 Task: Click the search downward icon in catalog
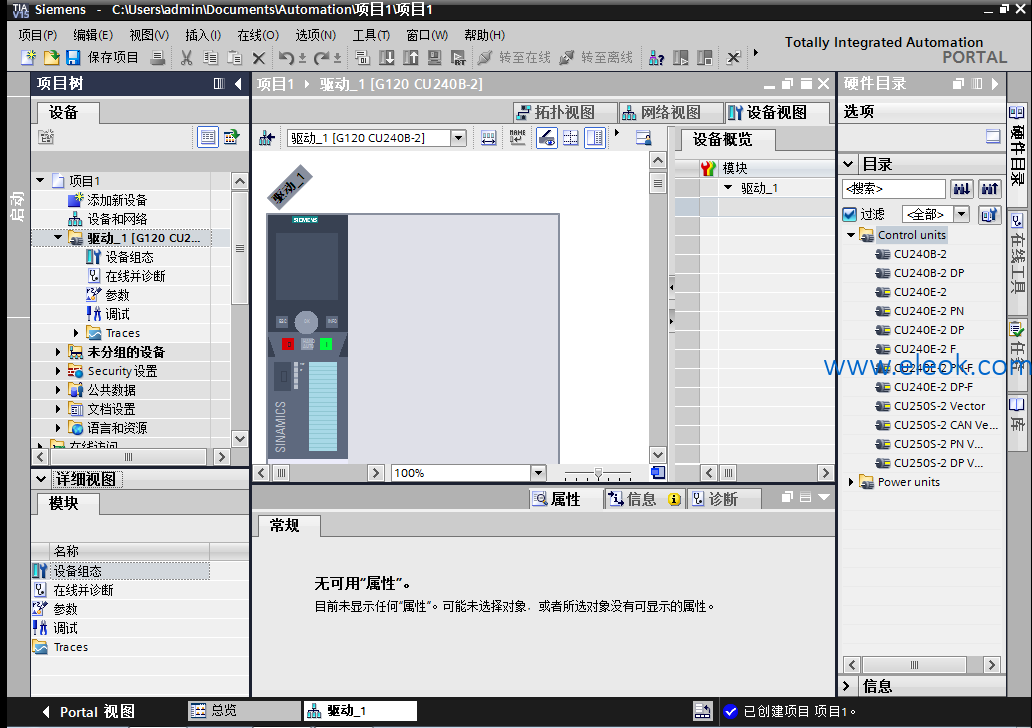[x=962, y=189]
